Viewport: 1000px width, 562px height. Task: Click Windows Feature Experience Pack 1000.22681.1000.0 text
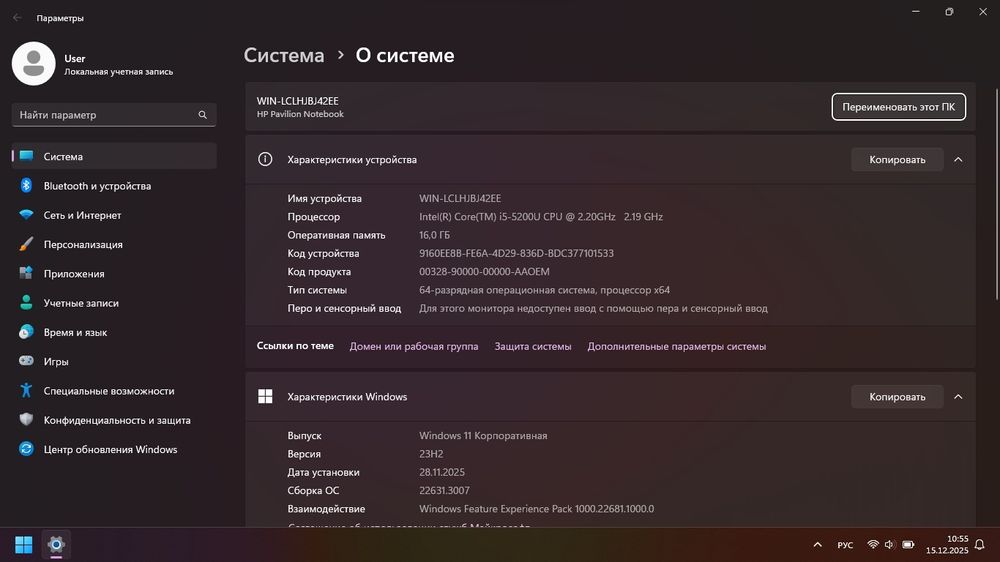pos(536,509)
